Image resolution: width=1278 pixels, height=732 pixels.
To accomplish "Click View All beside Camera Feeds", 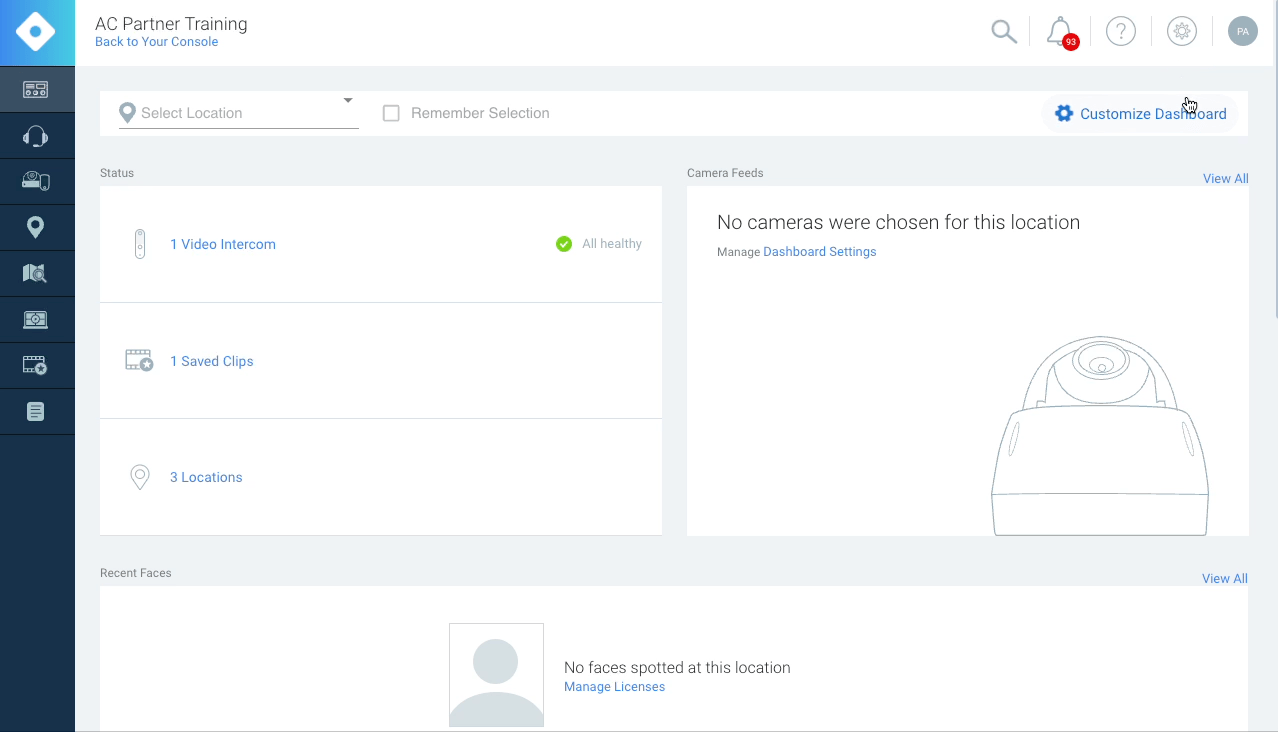I will (x=1225, y=179).
